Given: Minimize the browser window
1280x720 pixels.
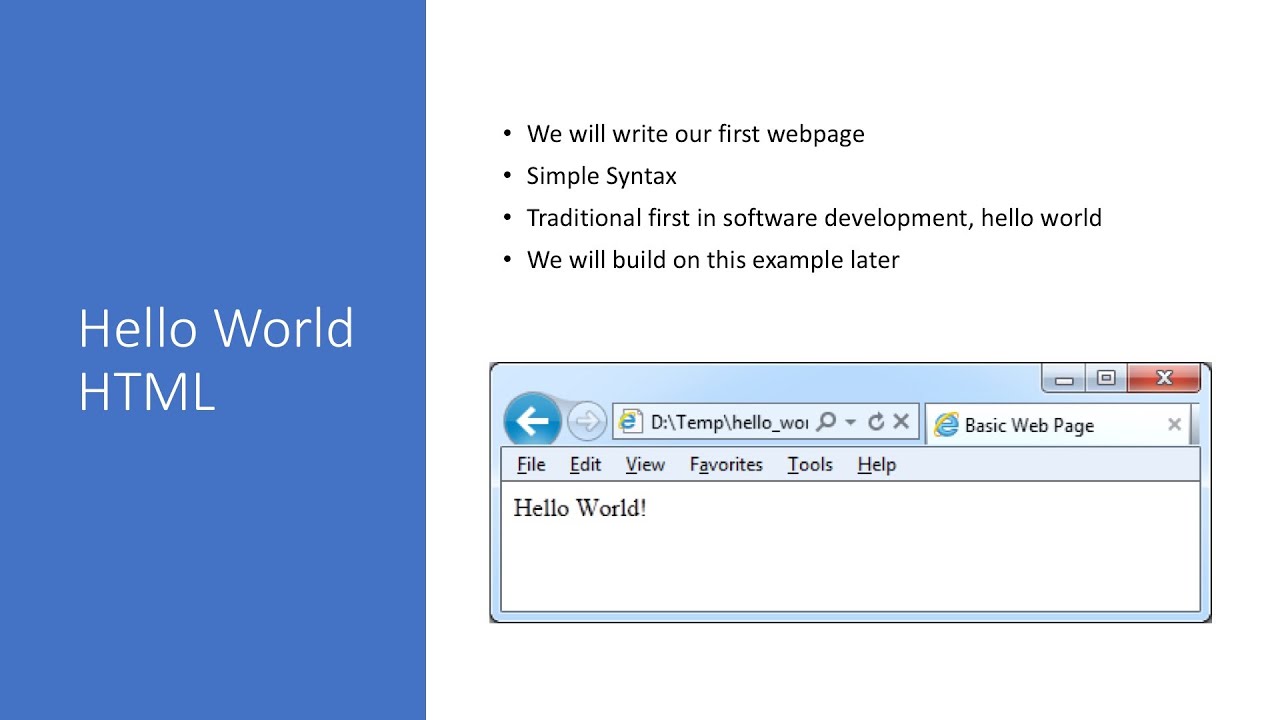Looking at the screenshot, I should (x=1064, y=379).
